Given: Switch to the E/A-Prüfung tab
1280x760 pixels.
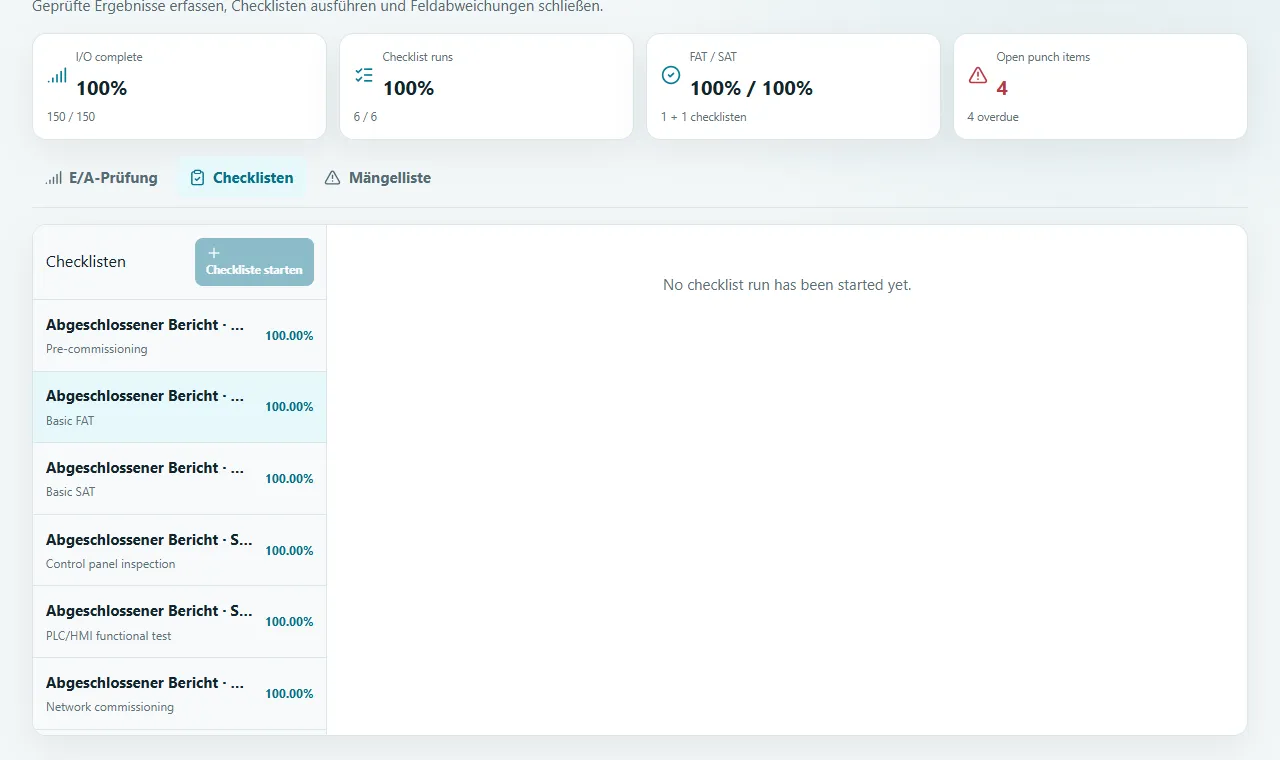Looking at the screenshot, I should (102, 178).
